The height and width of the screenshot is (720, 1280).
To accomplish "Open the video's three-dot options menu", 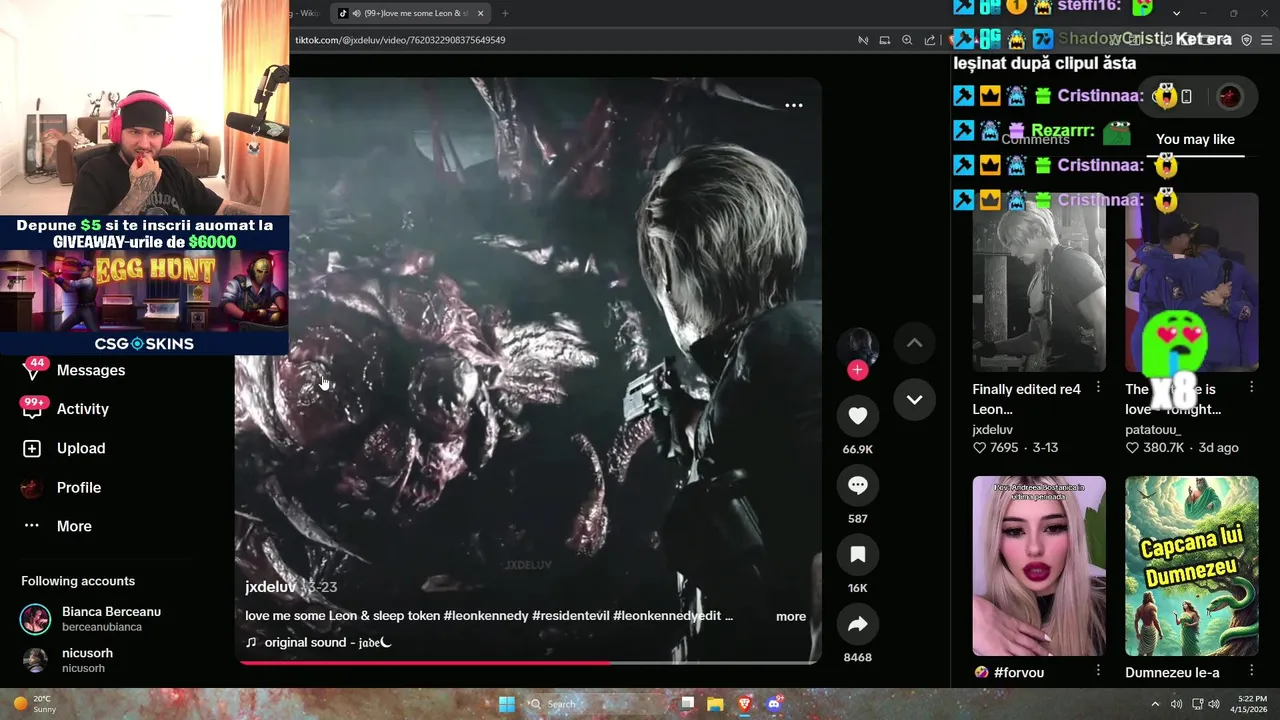I will click(x=794, y=105).
